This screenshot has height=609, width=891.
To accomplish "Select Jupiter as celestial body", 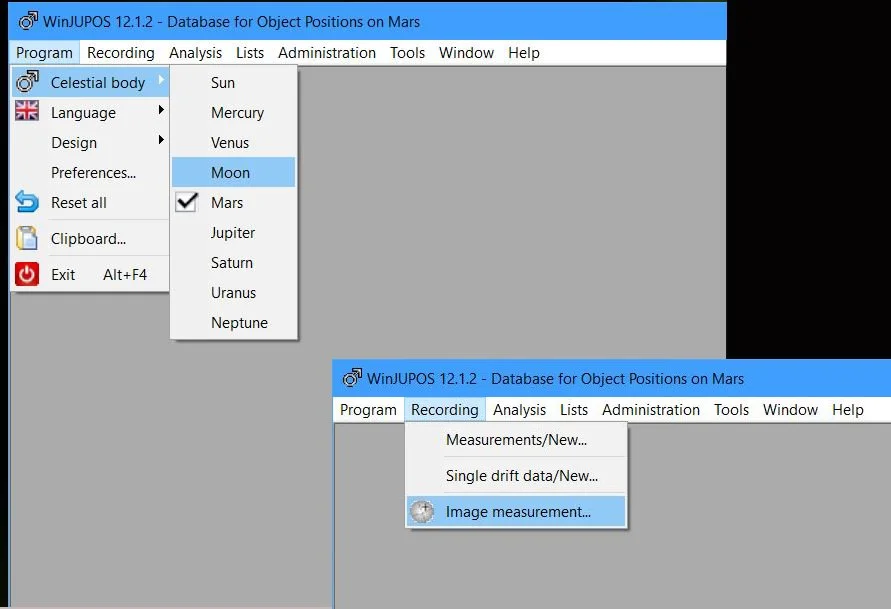I will pos(234,233).
